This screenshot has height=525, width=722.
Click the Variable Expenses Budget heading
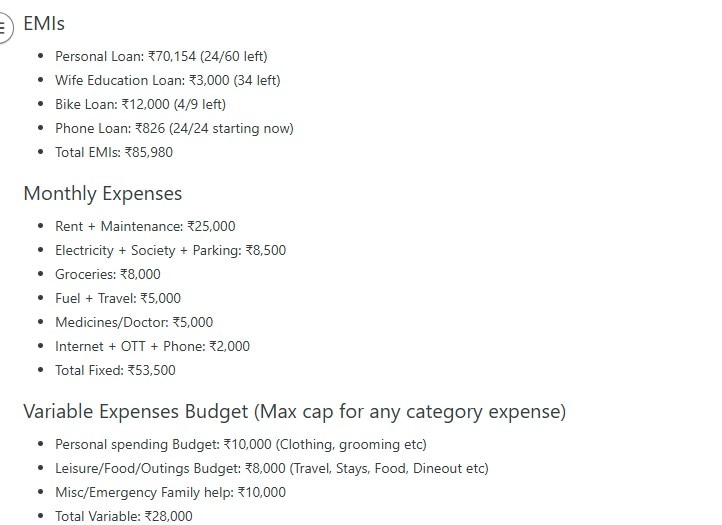click(295, 411)
